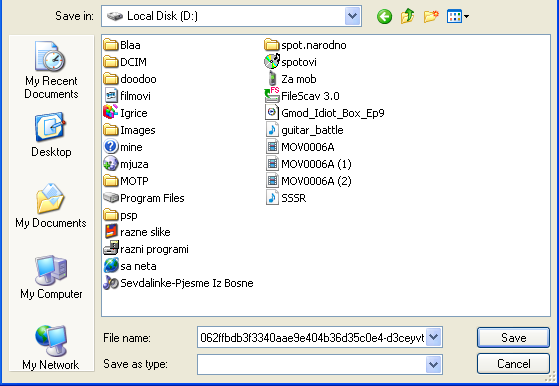Select the FileScav 3.0 icon
Image resolution: width=559 pixels, height=386 pixels.
[x=272, y=96]
